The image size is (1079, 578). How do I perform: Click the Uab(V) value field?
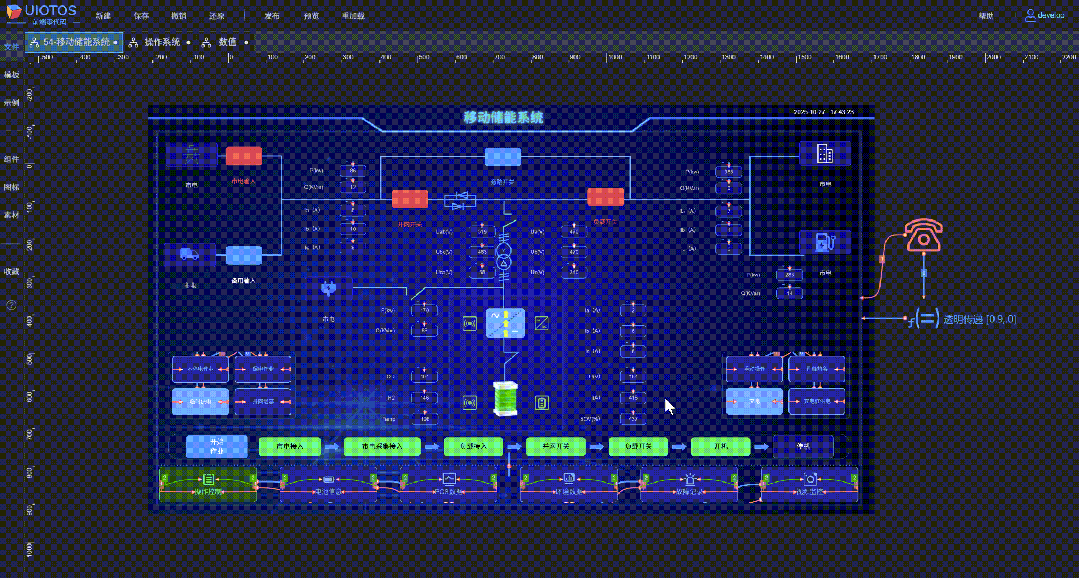point(482,233)
